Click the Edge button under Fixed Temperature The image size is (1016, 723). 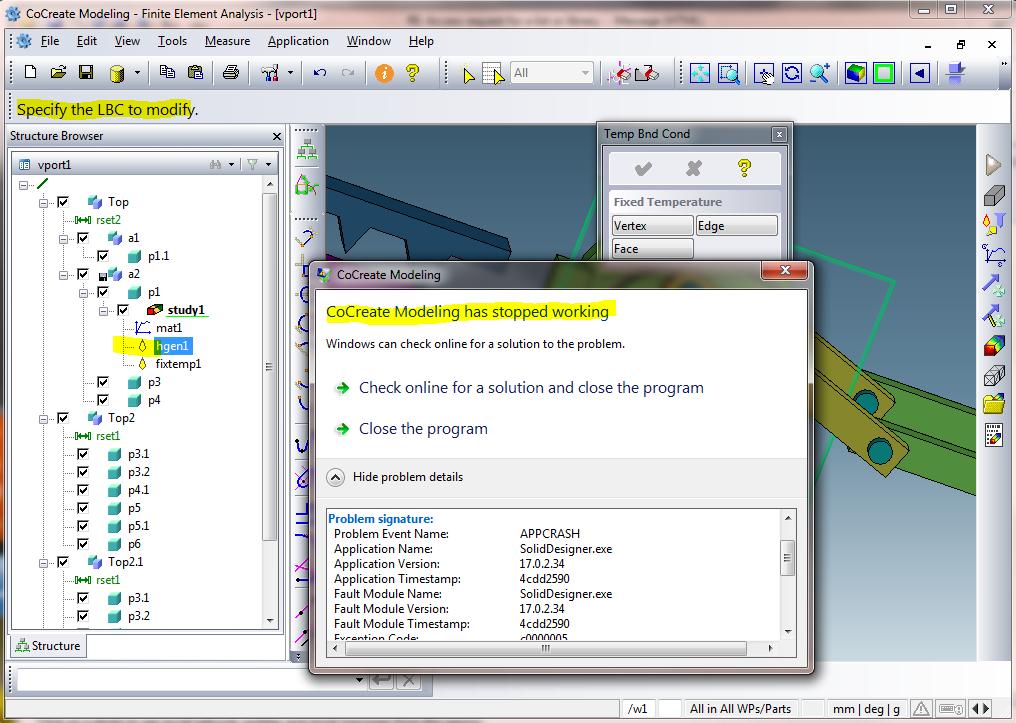(x=736, y=226)
